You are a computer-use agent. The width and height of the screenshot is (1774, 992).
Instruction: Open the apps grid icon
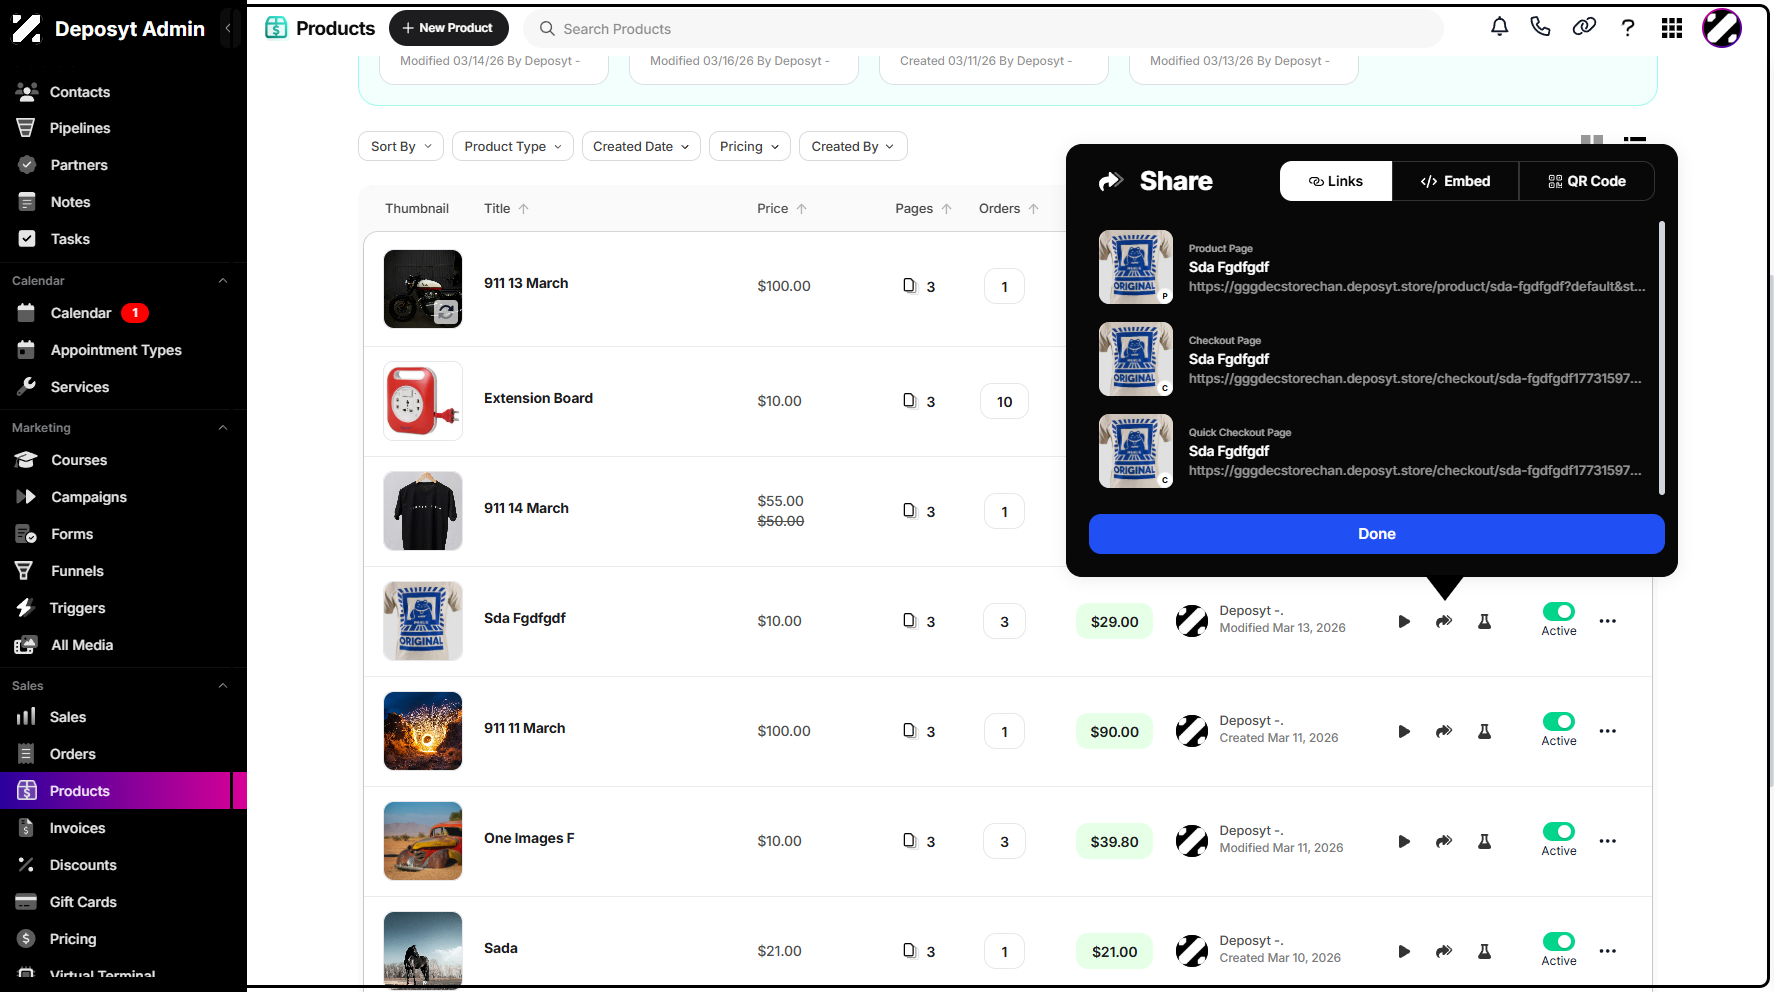(1672, 28)
